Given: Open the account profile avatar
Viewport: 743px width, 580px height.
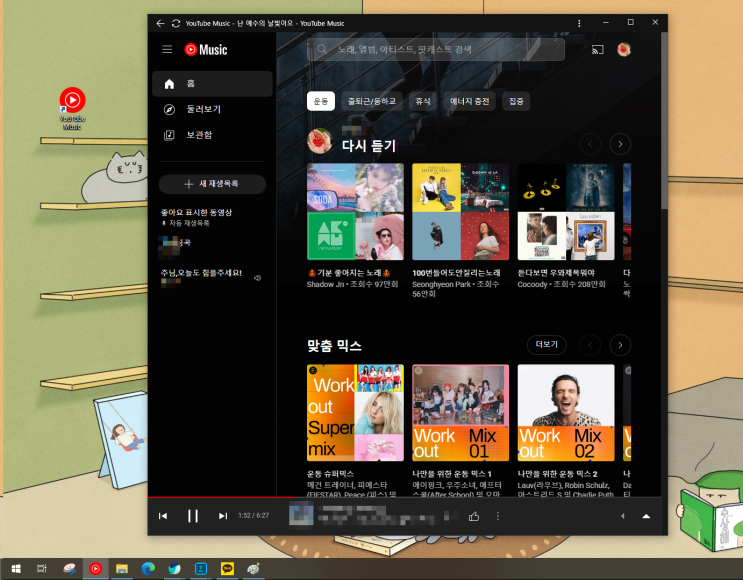Looking at the screenshot, I should (624, 49).
